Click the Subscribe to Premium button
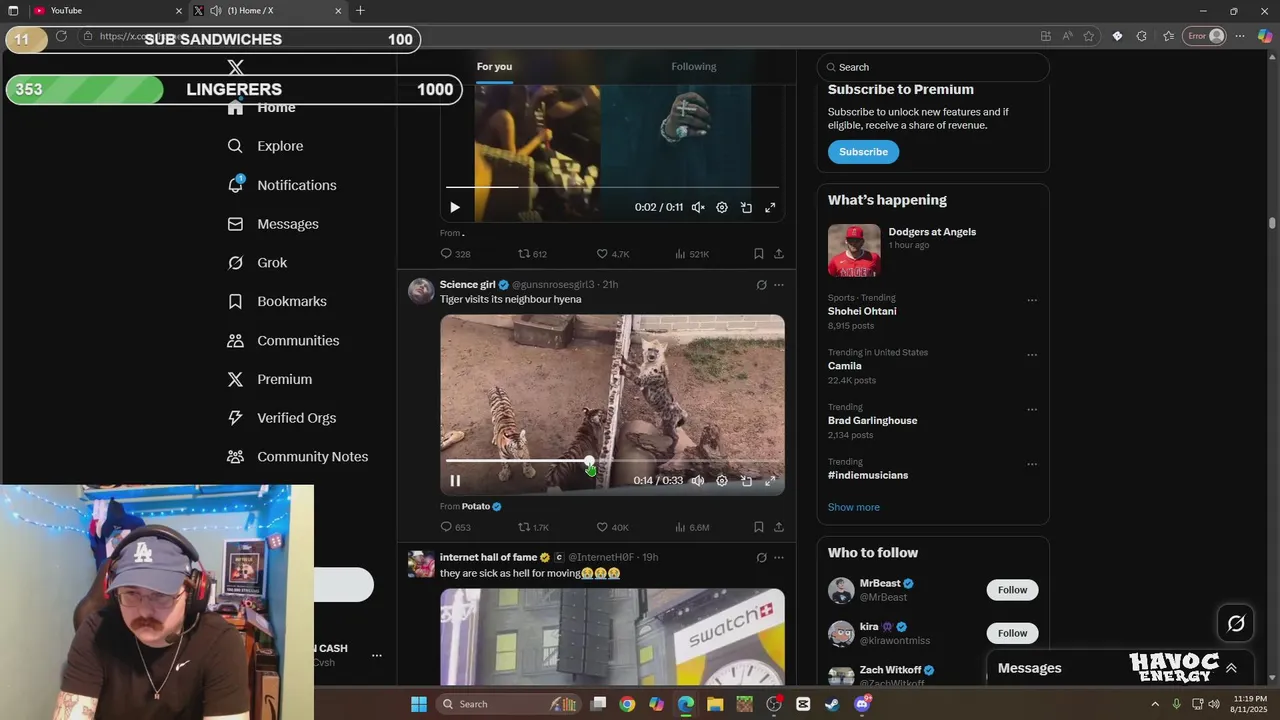1280x720 pixels. pos(863,152)
